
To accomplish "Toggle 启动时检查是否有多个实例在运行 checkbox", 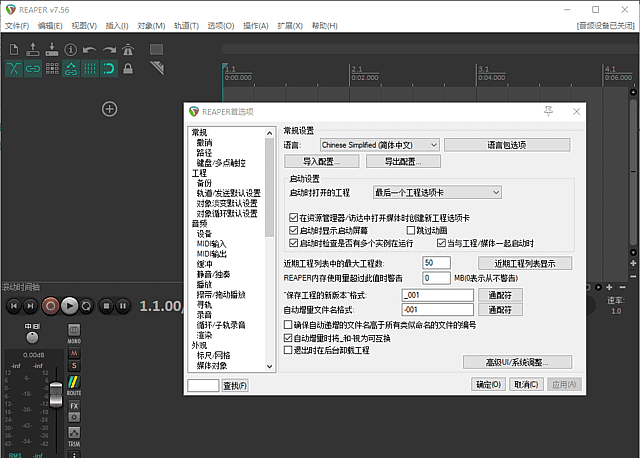I will pyautogui.click(x=293, y=243).
